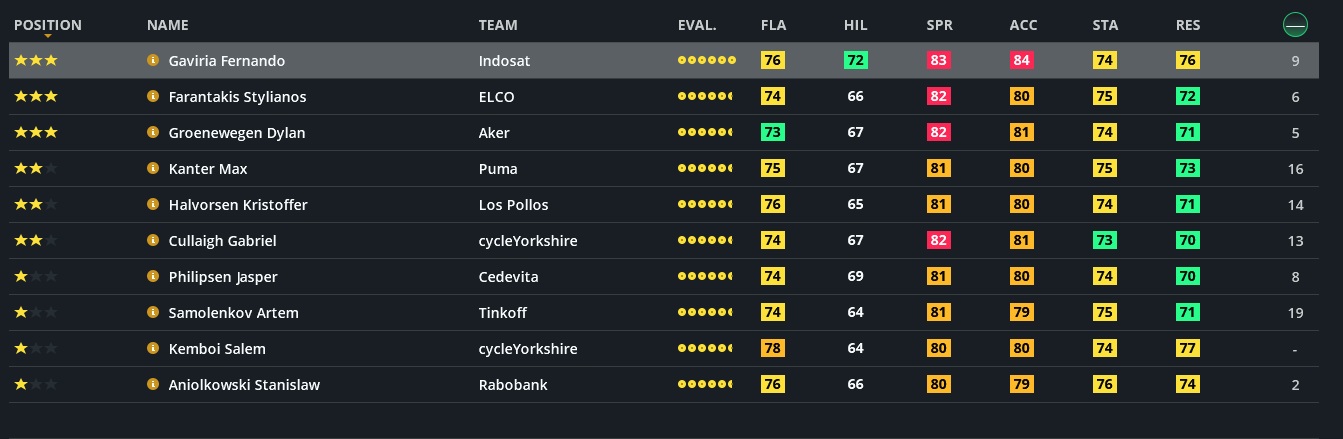Sort riders by the POSITION column
The width and height of the screenshot is (1343, 439).
coord(48,25)
